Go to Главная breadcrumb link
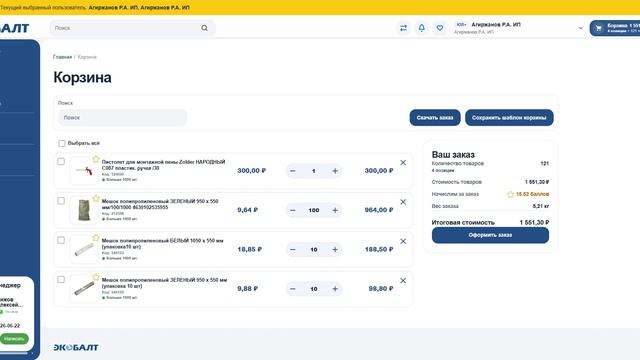 point(62,57)
